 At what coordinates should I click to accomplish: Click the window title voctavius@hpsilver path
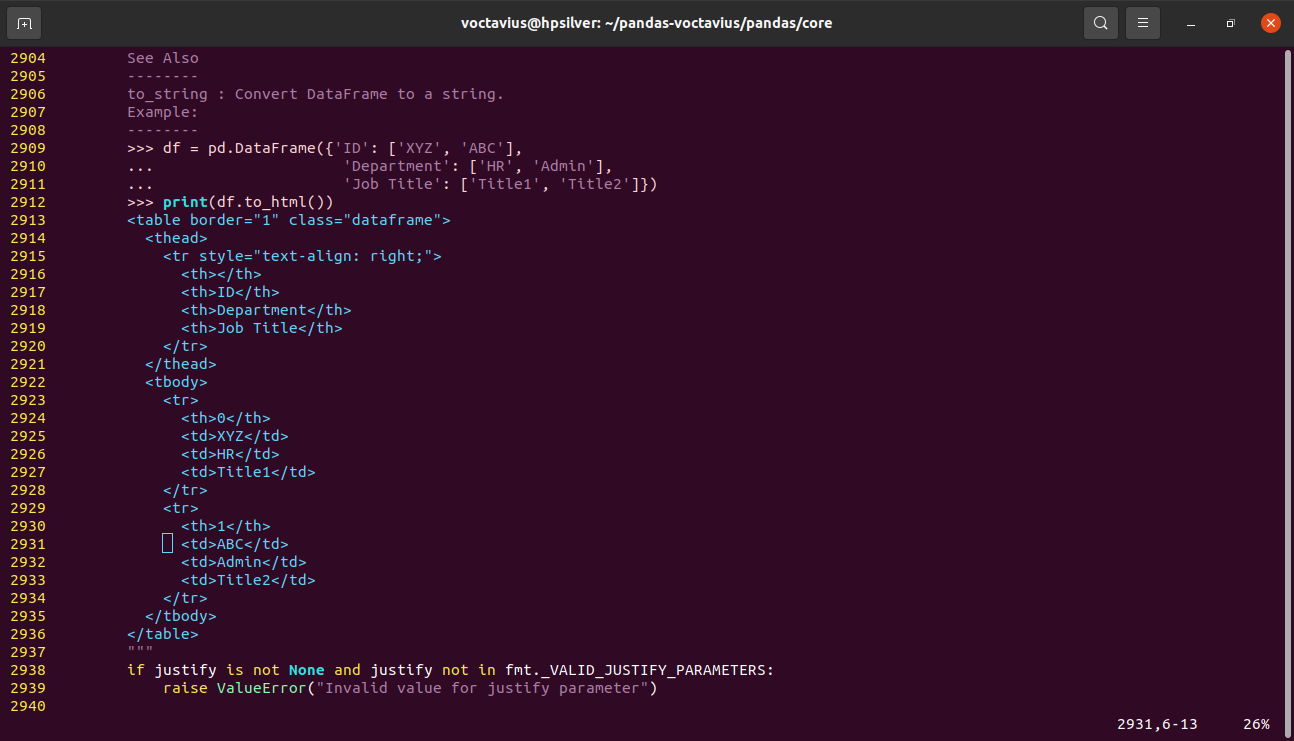[646, 23]
